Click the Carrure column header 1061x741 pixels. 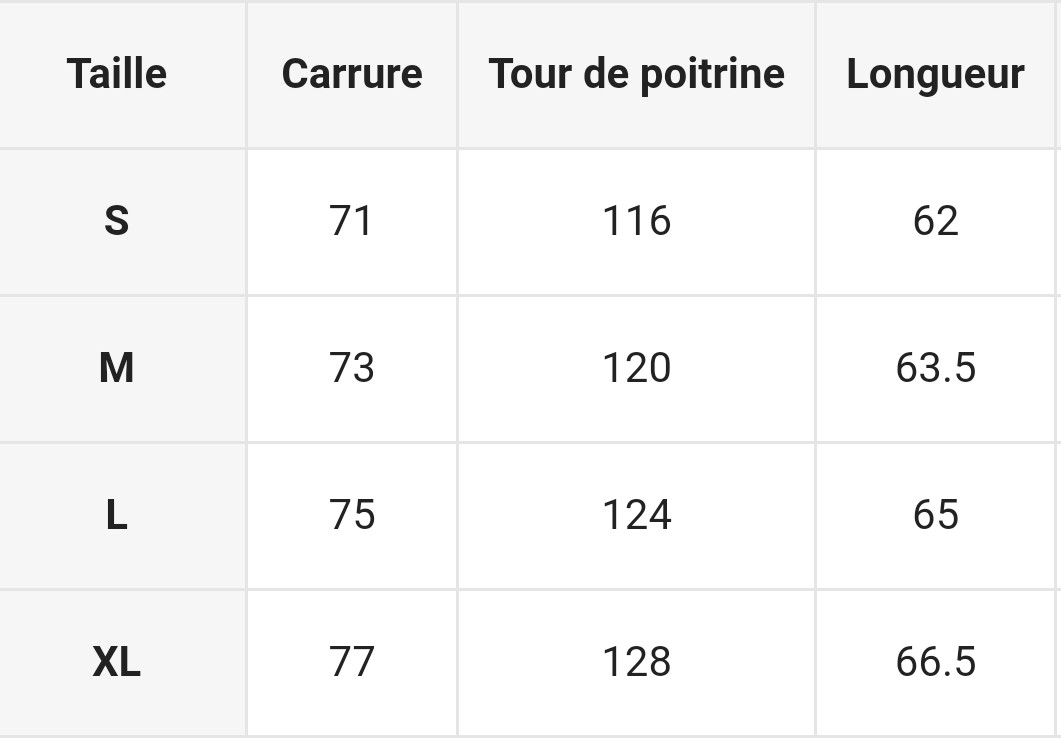(x=352, y=74)
